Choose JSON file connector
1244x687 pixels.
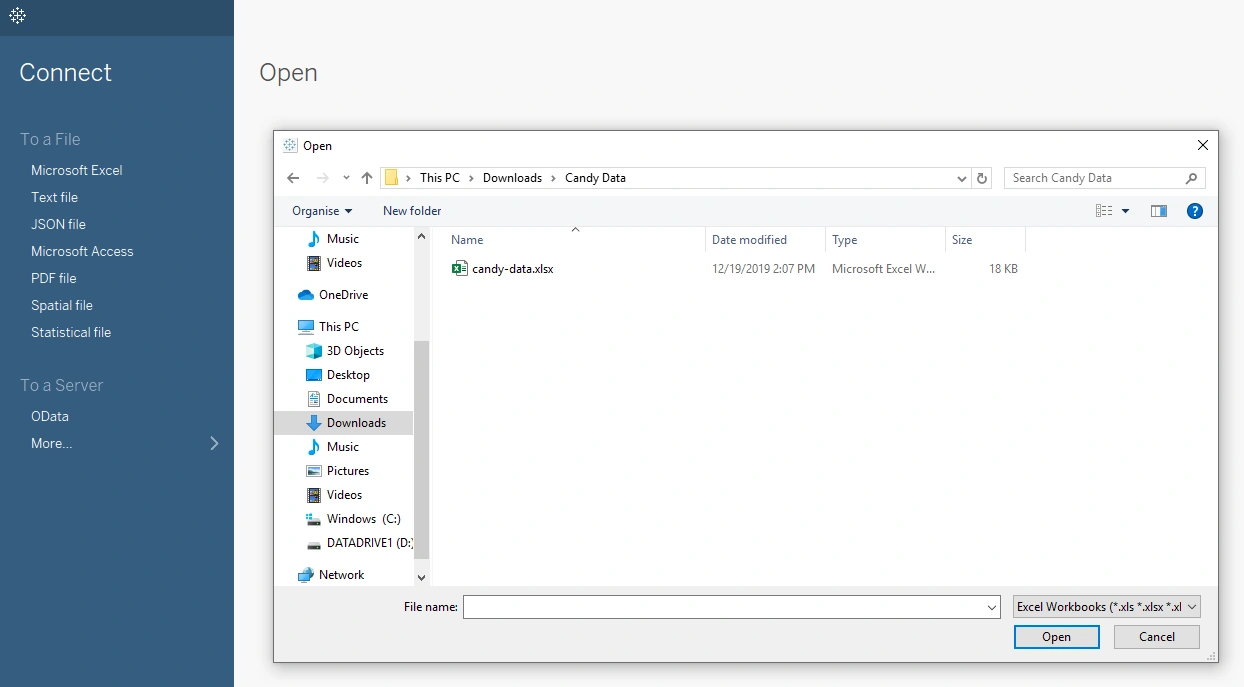(x=58, y=224)
